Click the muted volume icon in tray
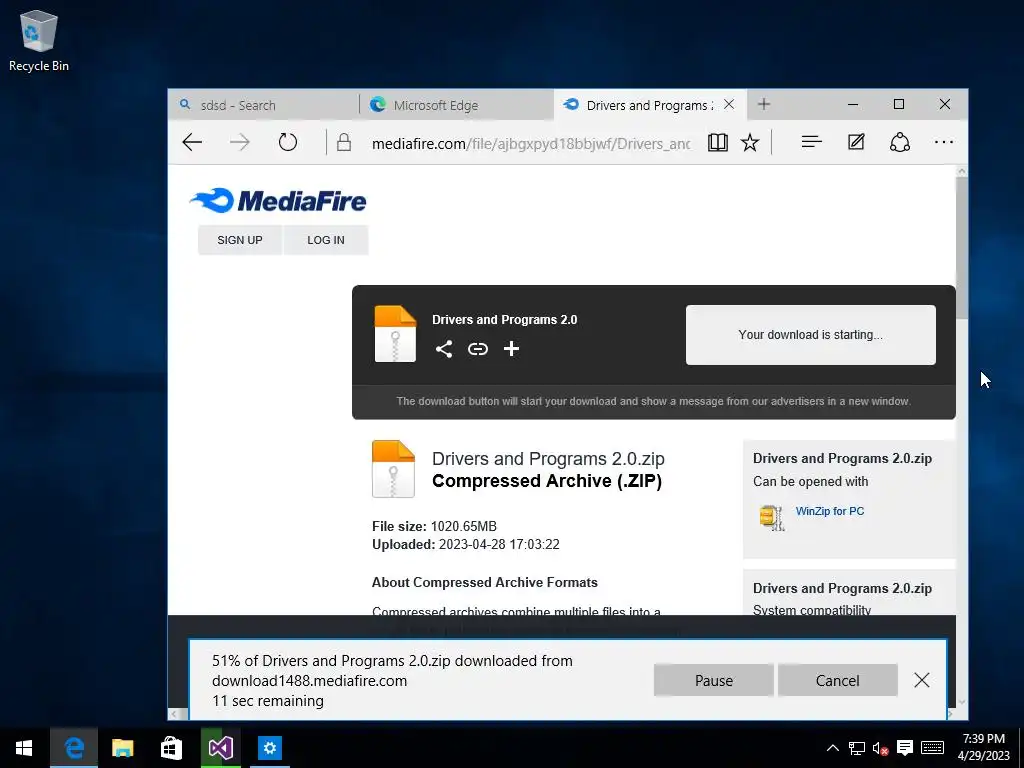Image resolution: width=1024 pixels, height=768 pixels. coord(880,748)
